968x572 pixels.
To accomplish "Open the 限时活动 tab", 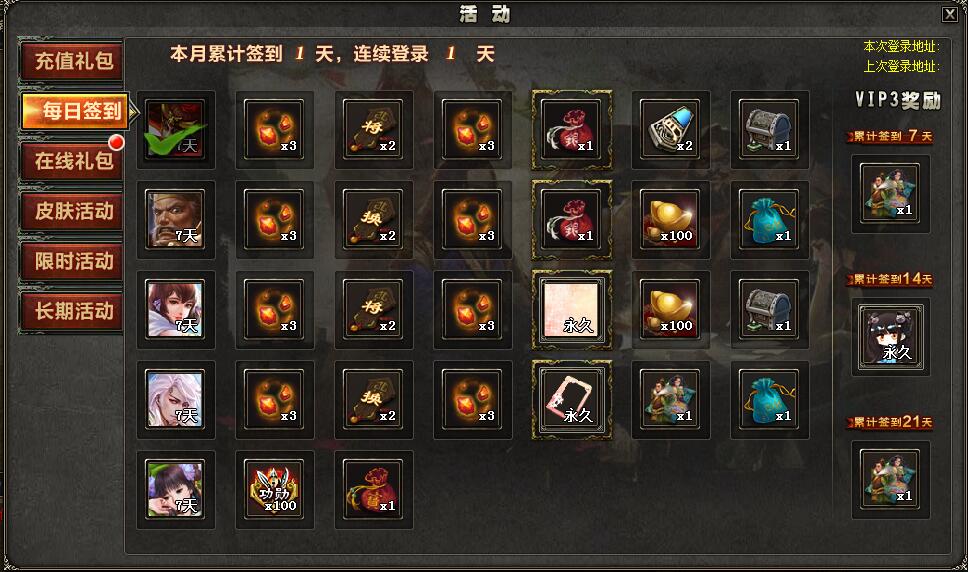I will tap(73, 261).
